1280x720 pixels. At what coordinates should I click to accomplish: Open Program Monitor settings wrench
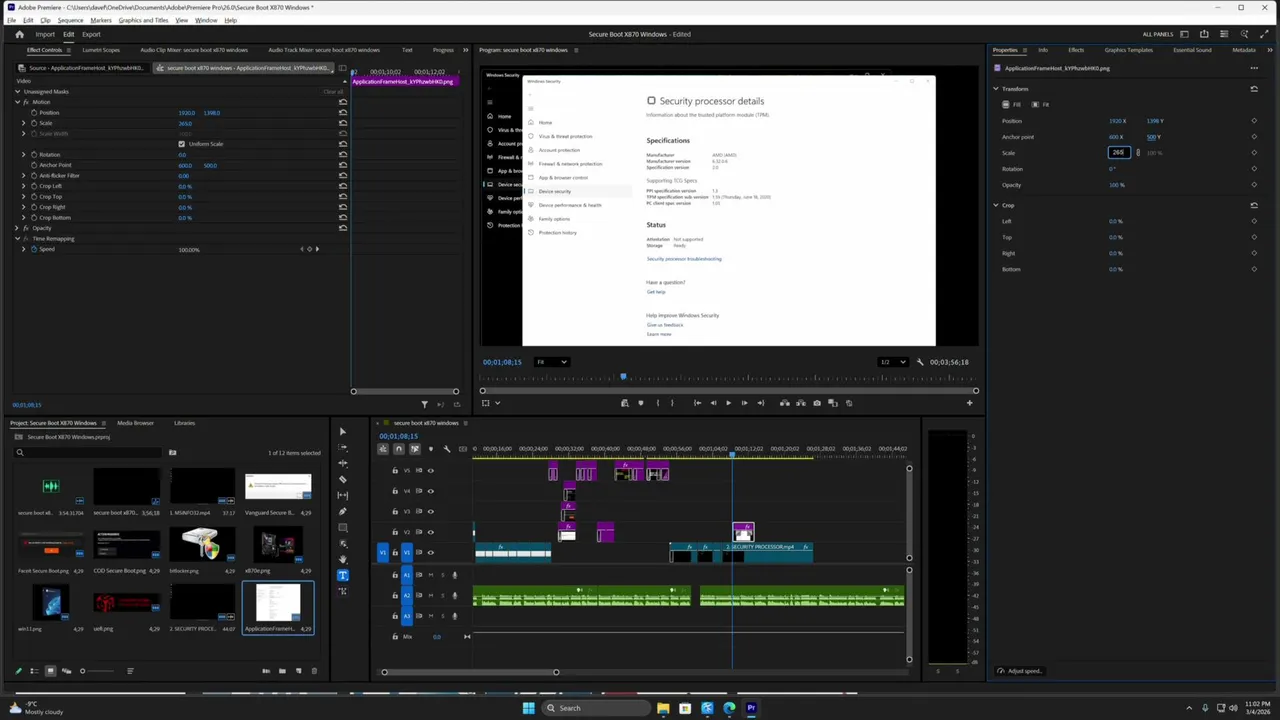coord(920,362)
